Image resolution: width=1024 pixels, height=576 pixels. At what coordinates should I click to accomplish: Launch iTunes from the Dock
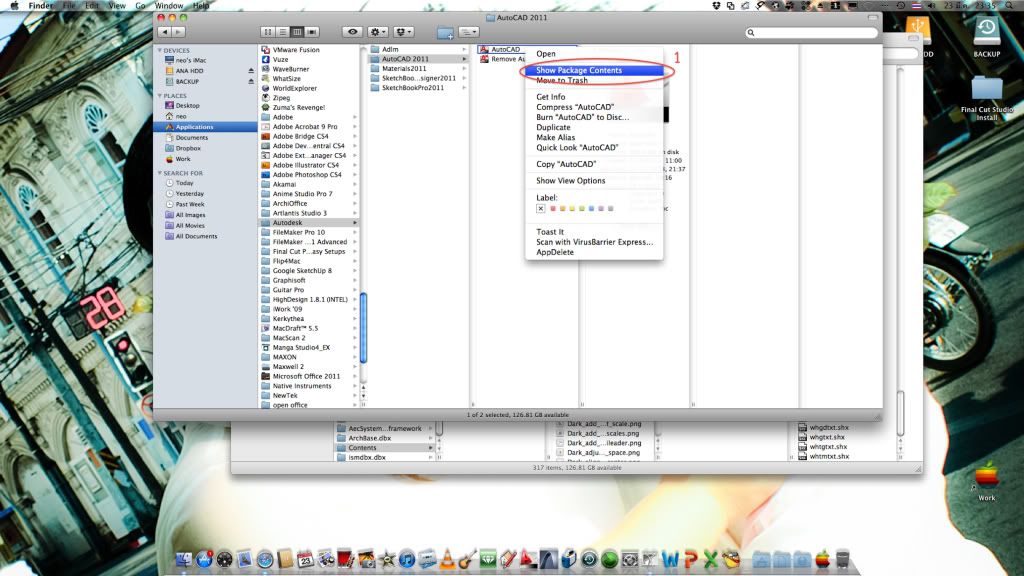point(407,559)
